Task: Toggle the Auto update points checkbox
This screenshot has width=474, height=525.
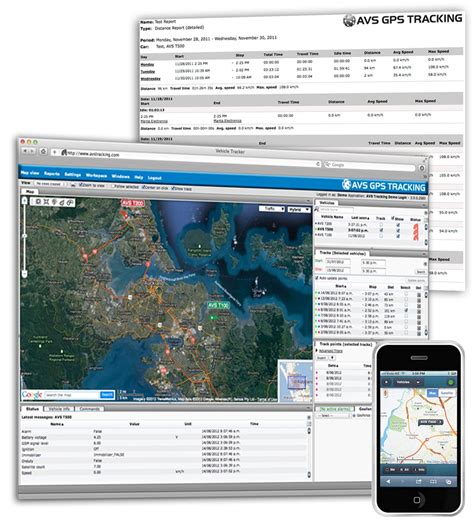Action: point(317,278)
